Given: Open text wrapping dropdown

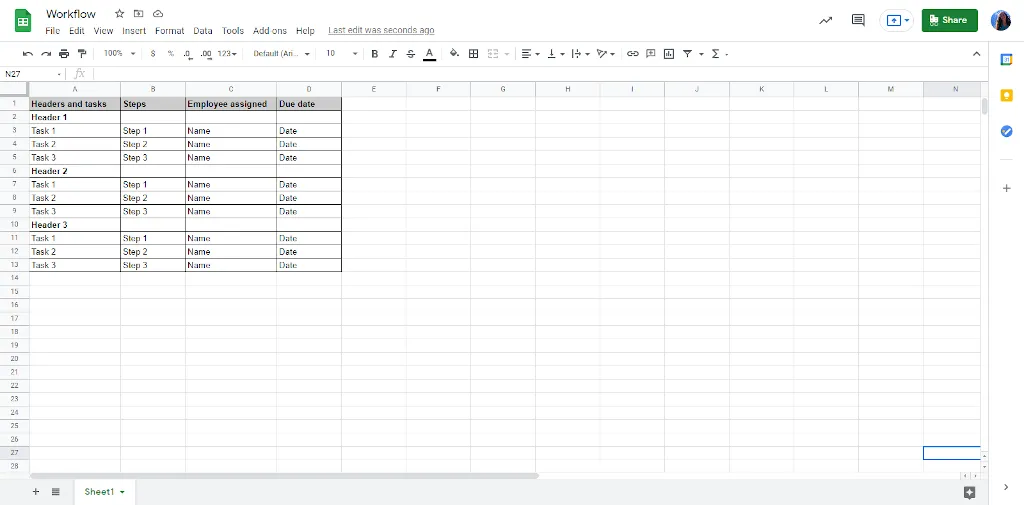Looking at the screenshot, I should [x=581, y=54].
